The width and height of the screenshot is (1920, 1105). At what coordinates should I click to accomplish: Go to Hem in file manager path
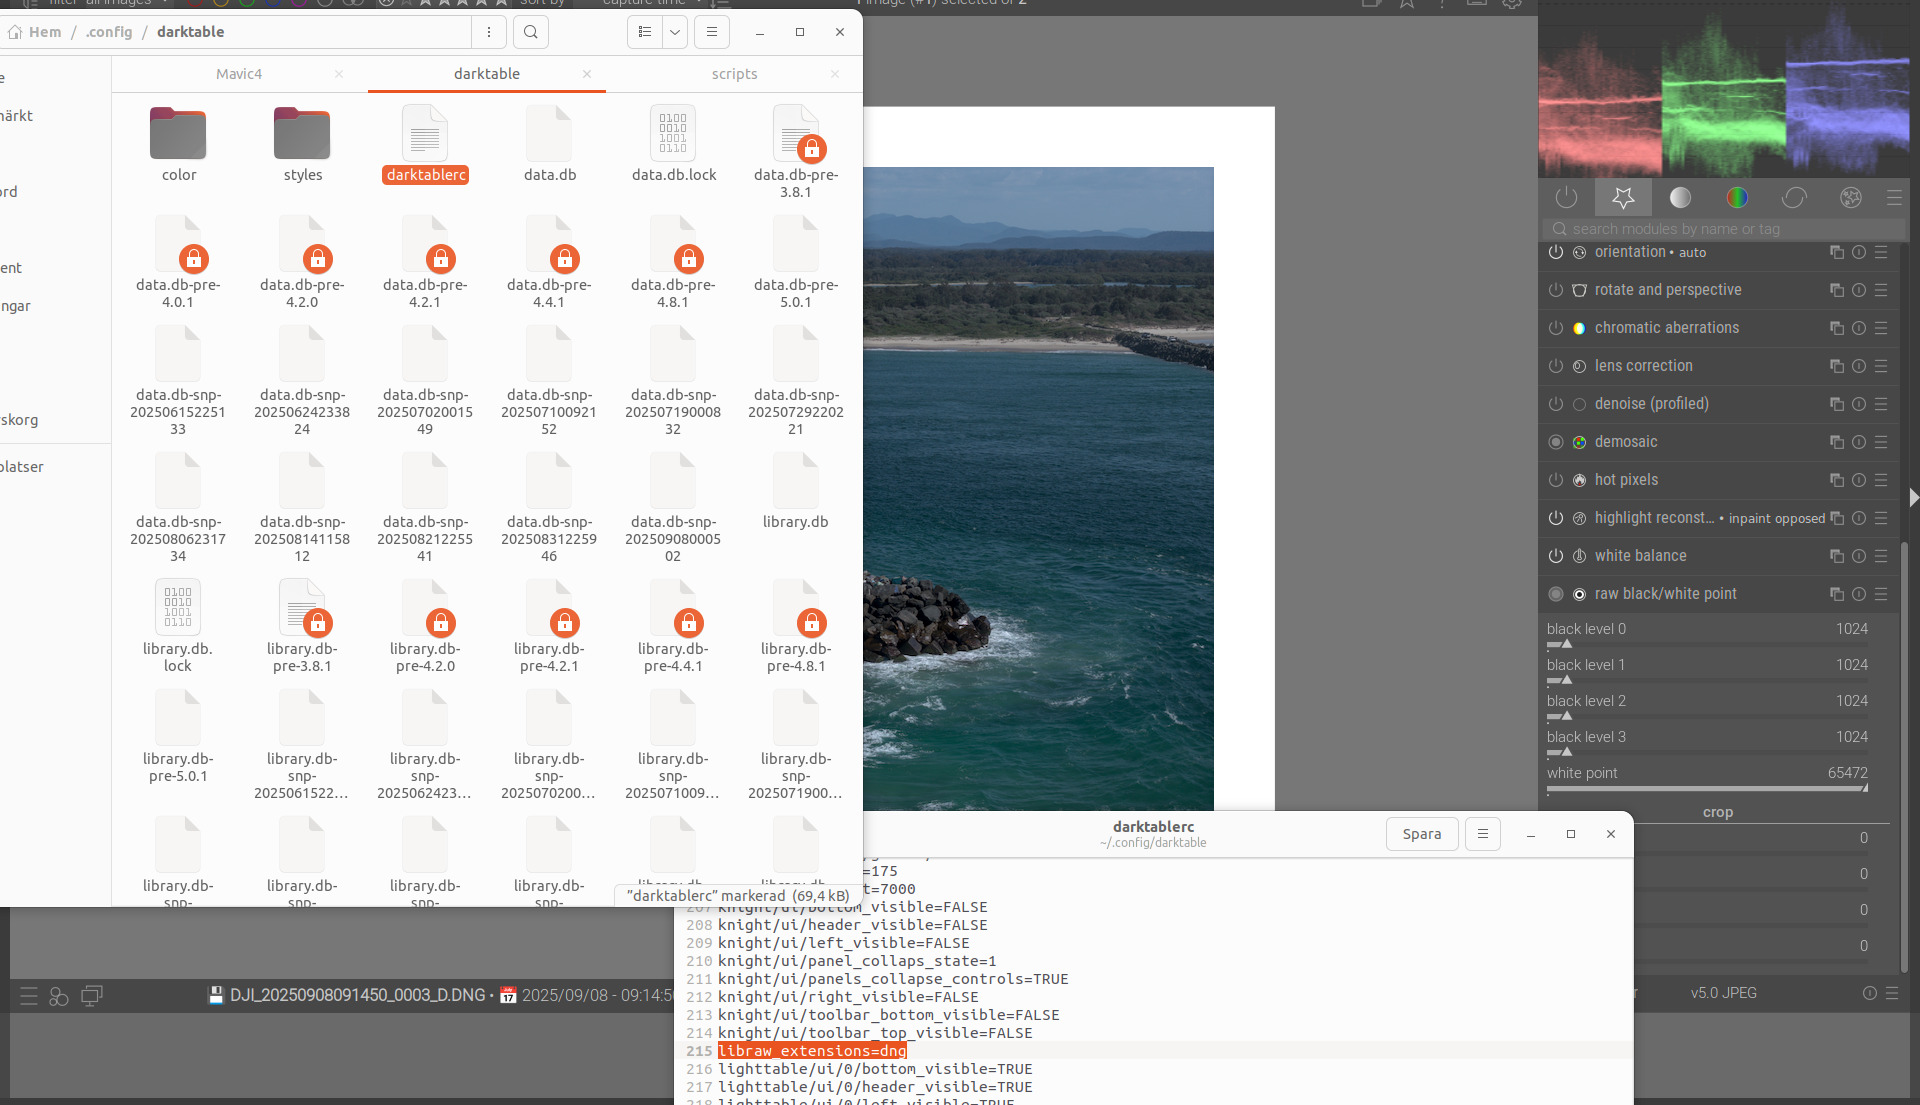[35, 32]
